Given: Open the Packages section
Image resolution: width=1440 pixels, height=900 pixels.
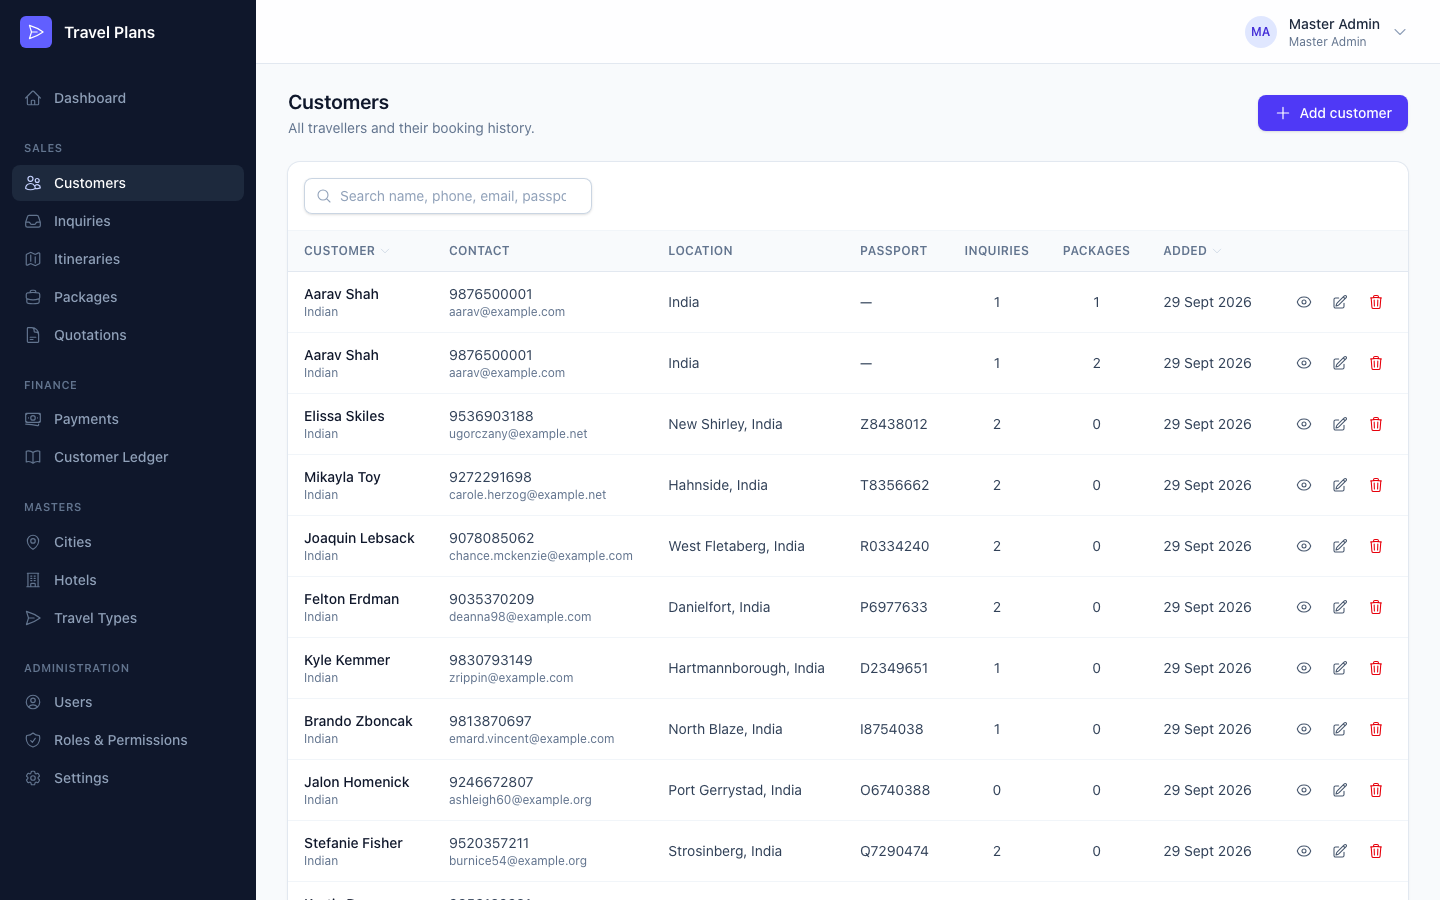Looking at the screenshot, I should coord(128,297).
